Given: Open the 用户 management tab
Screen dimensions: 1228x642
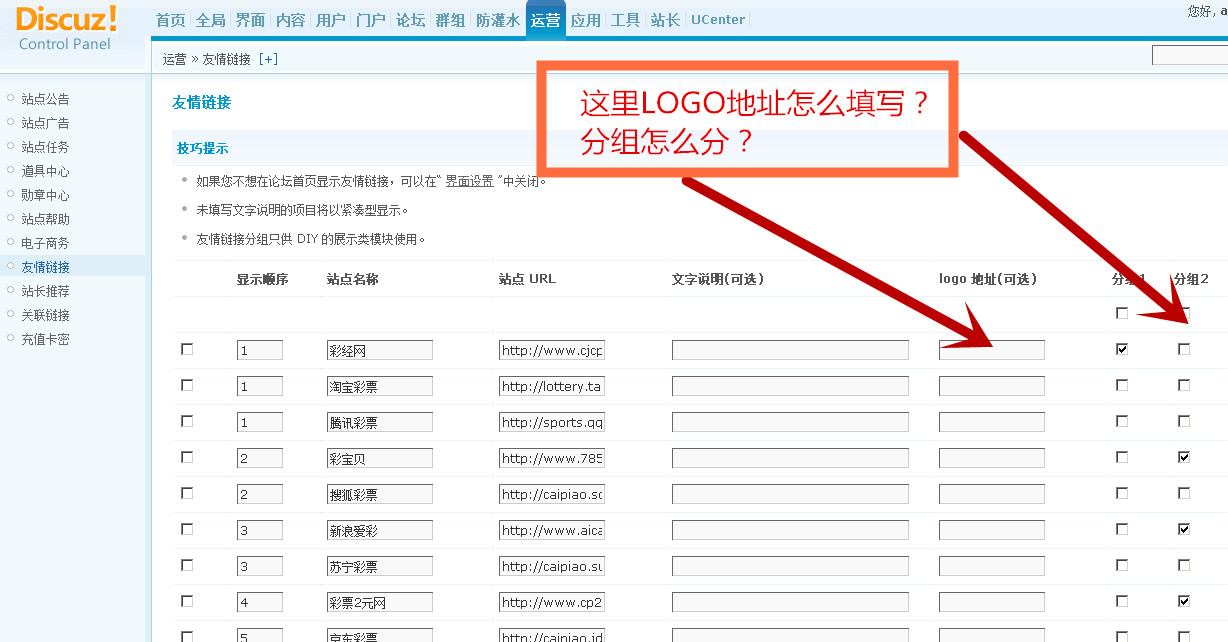Looking at the screenshot, I should [x=330, y=18].
